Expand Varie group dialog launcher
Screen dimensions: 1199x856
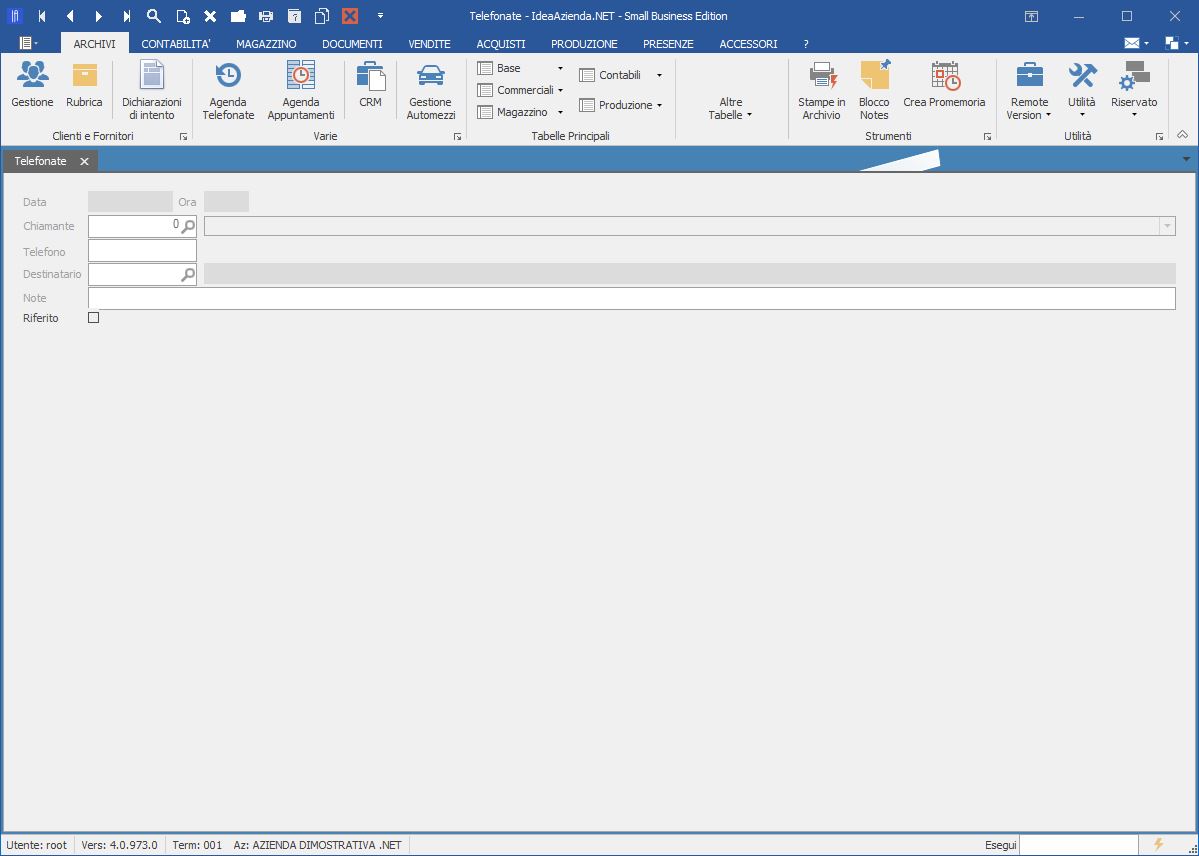[457, 137]
